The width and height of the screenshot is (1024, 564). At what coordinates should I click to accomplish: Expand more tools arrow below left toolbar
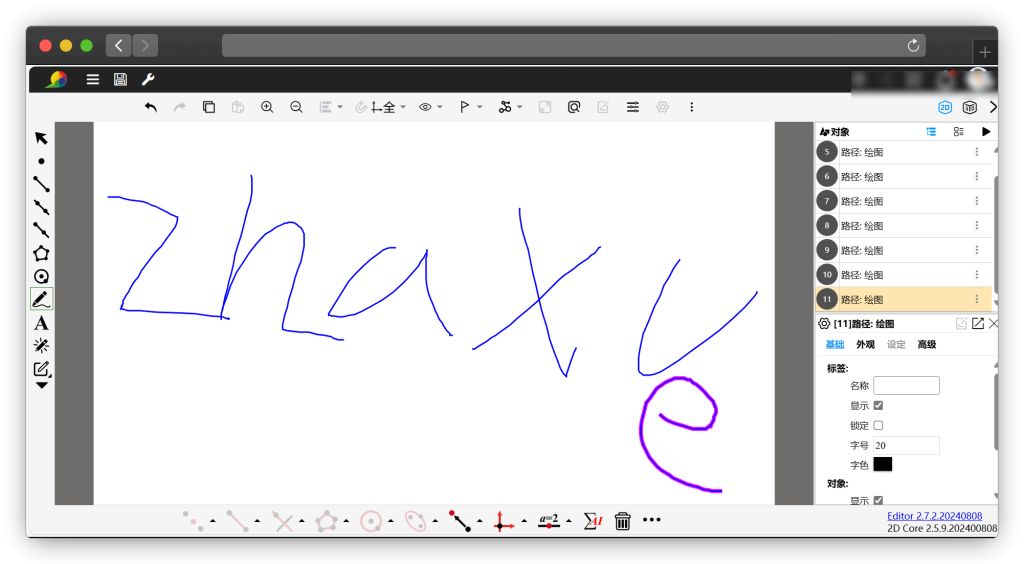coord(41,385)
